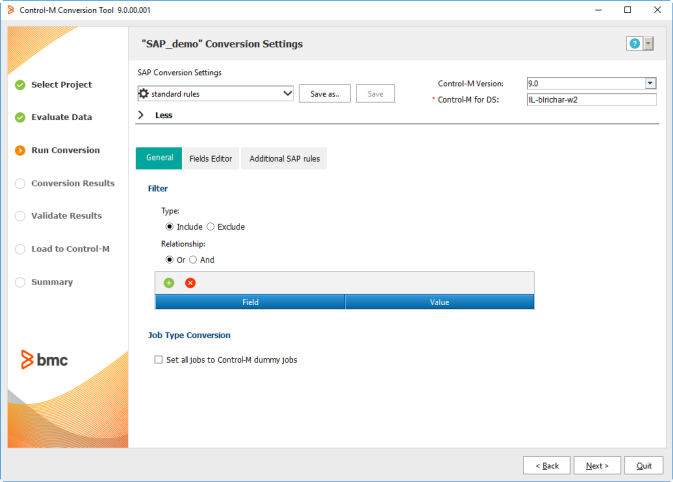Click the bmc logo in sidebar
This screenshot has width=673, height=482.
tap(44, 360)
